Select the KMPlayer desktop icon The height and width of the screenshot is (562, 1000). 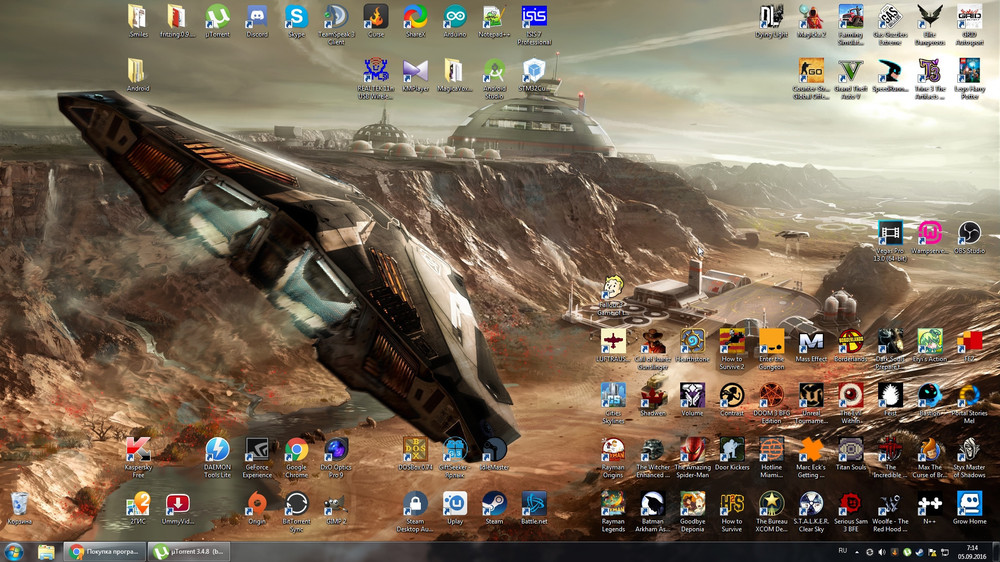(x=415, y=72)
